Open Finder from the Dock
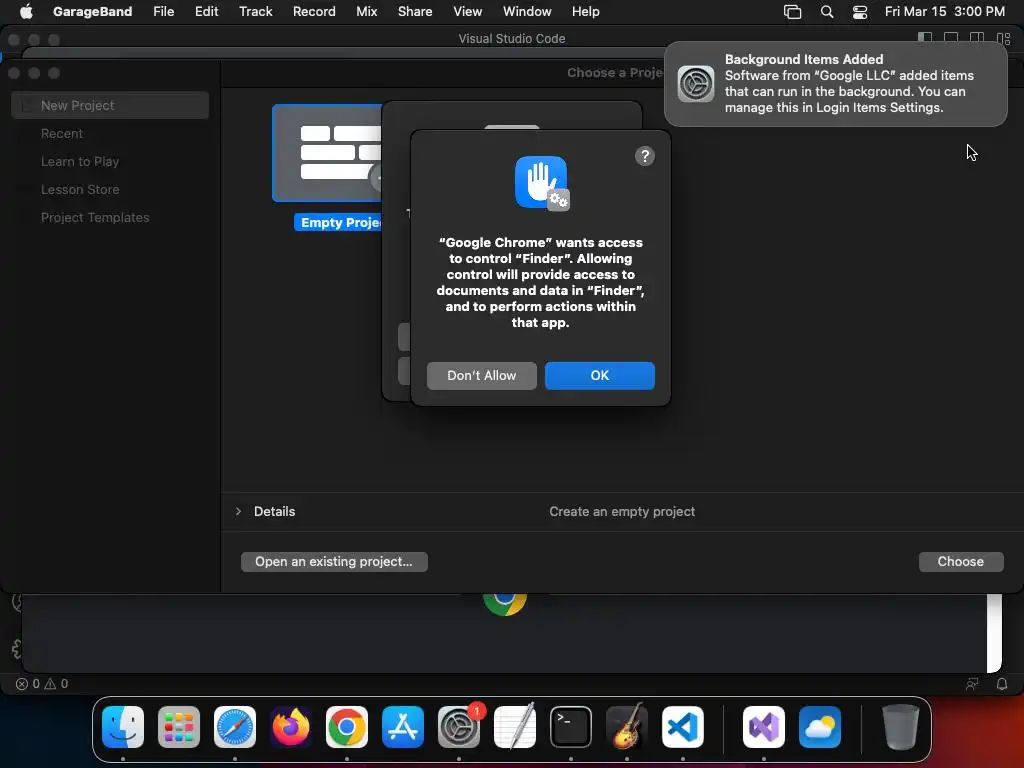The height and width of the screenshot is (768, 1024). [123, 727]
